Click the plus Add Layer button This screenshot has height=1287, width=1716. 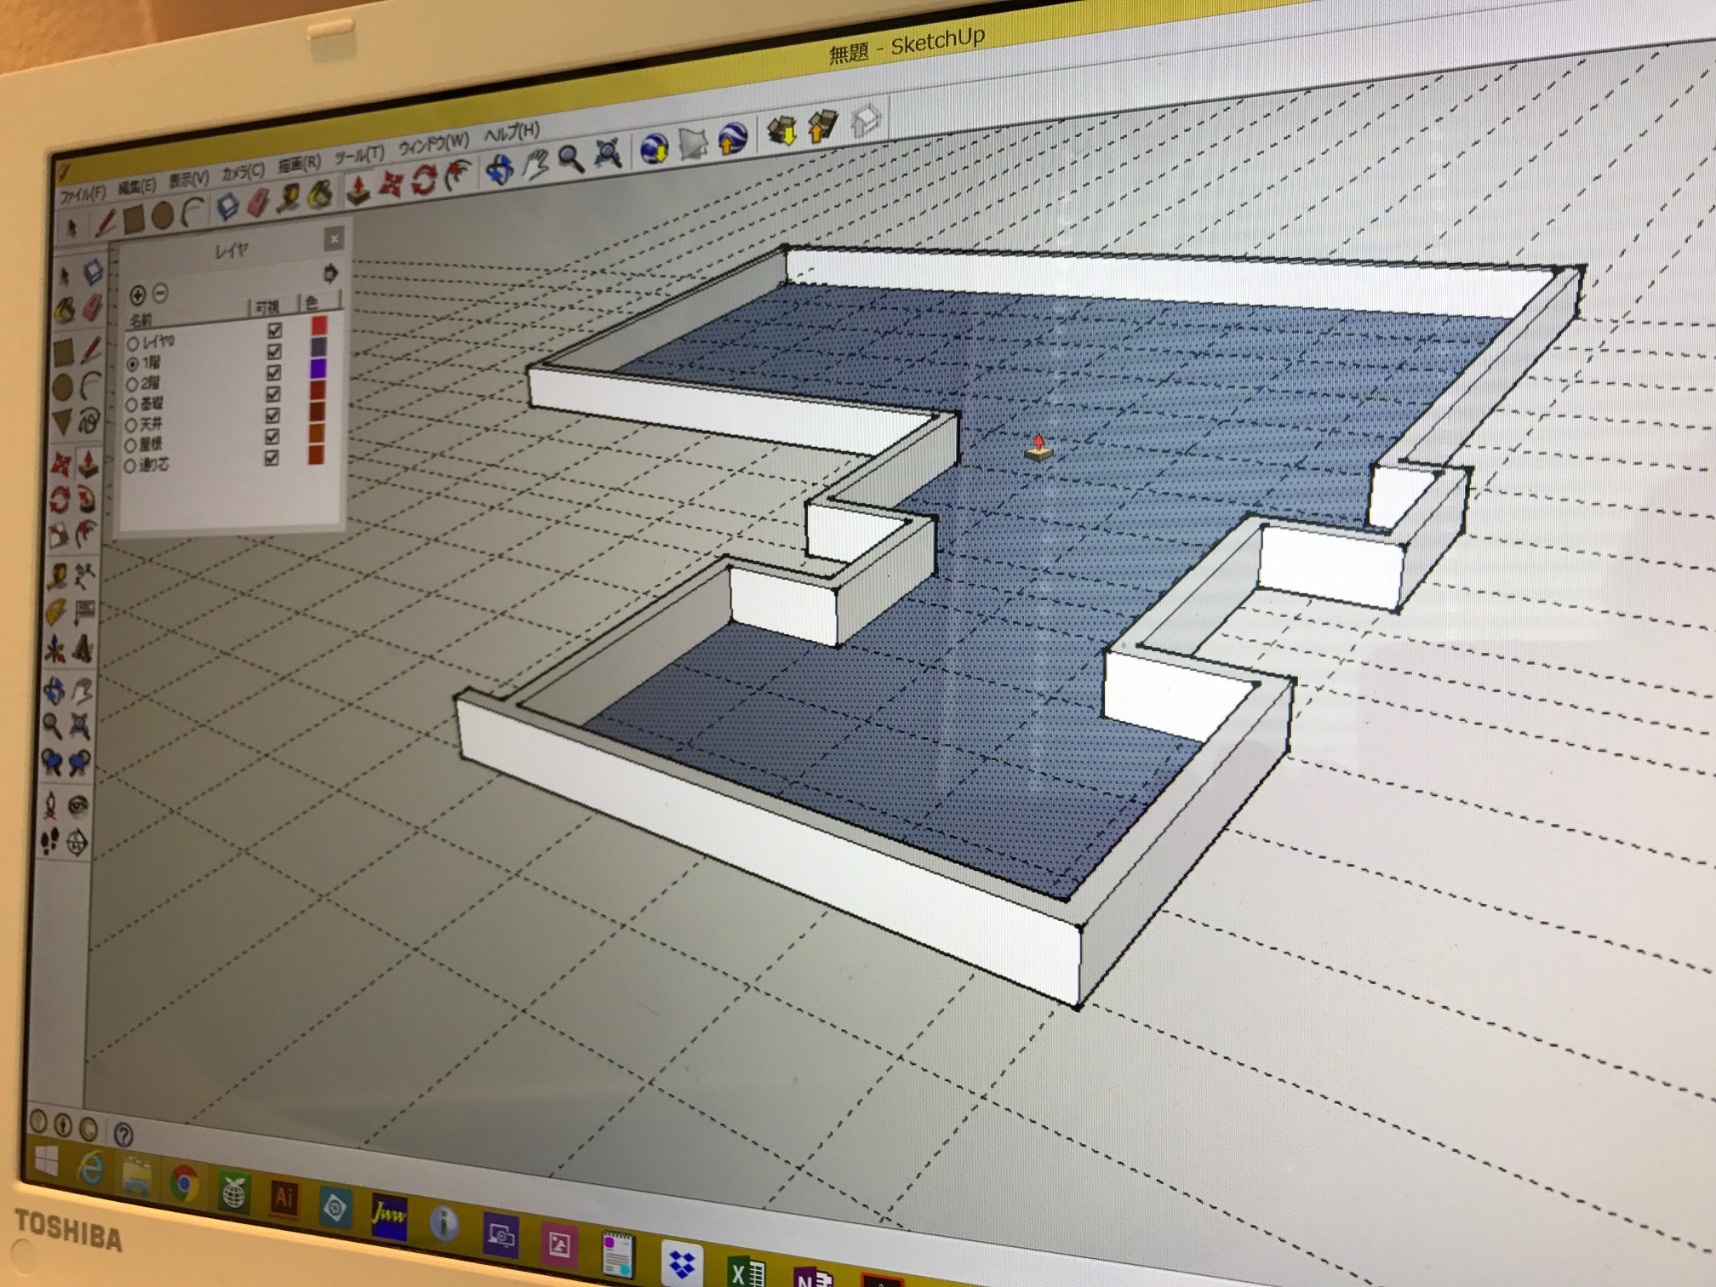[138, 294]
